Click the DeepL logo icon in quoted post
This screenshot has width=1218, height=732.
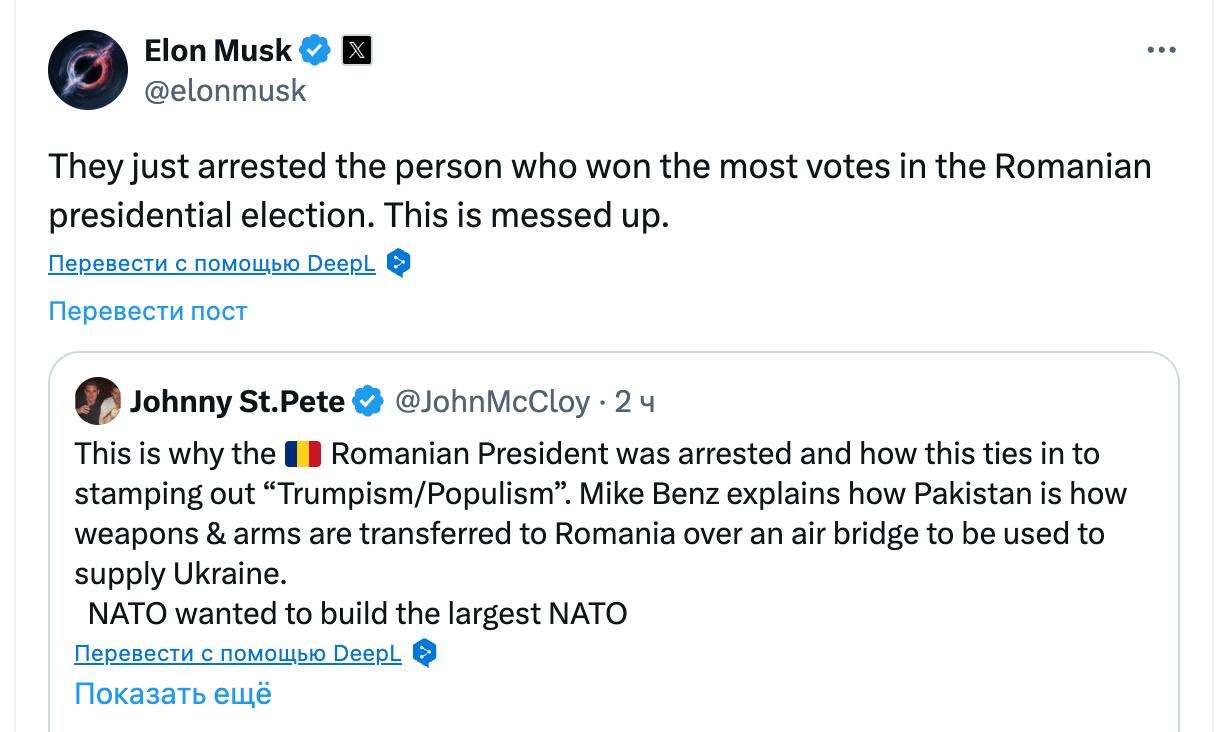(424, 654)
